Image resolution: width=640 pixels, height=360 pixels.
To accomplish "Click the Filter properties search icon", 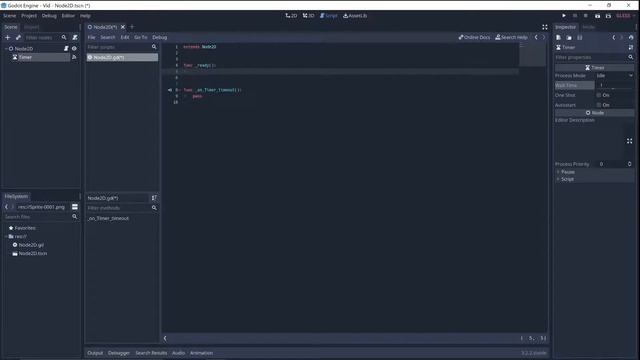I will coord(631,57).
